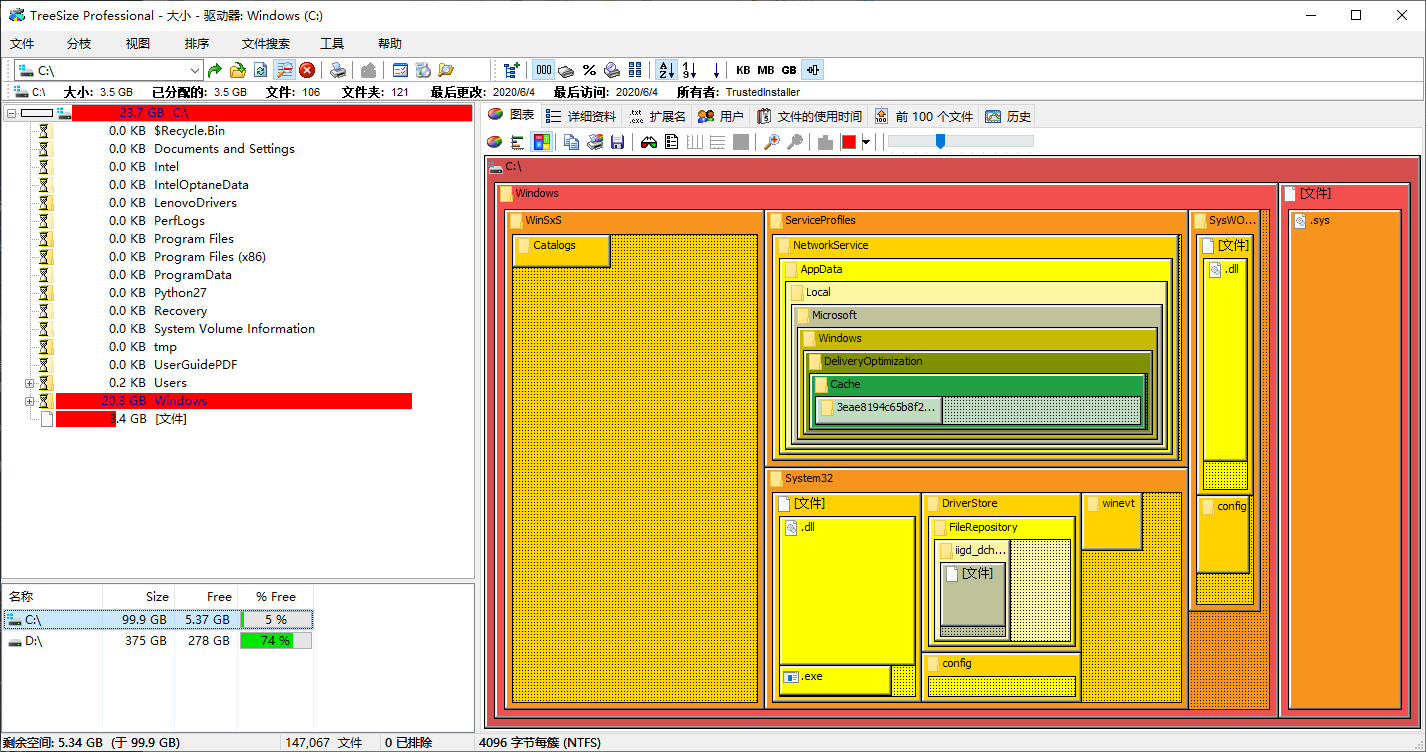Image resolution: width=1426 pixels, height=752 pixels.
Task: Click the zoom out magnifier on chart toolbar
Action: (795, 142)
